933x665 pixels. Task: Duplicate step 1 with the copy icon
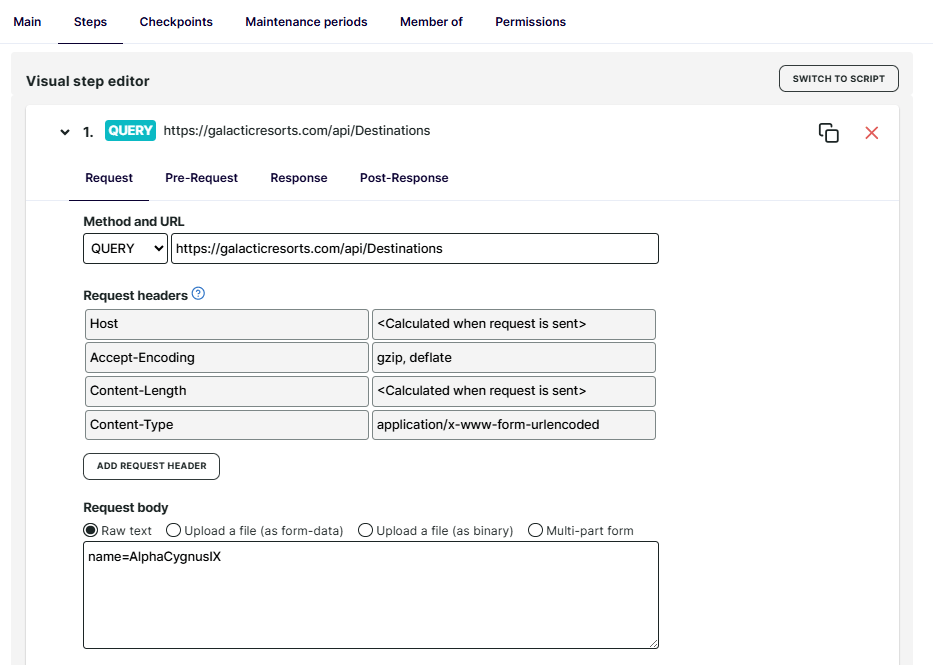pos(828,133)
